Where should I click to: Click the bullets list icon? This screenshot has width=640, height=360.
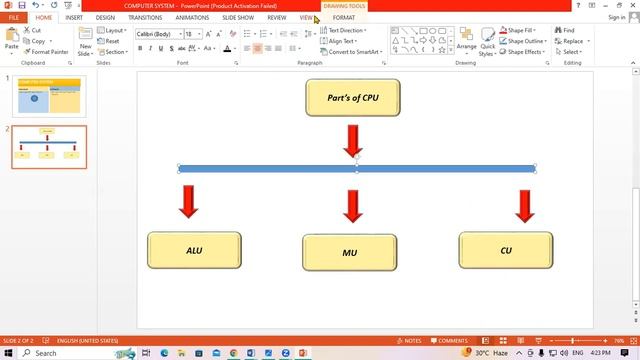(x=247, y=34)
